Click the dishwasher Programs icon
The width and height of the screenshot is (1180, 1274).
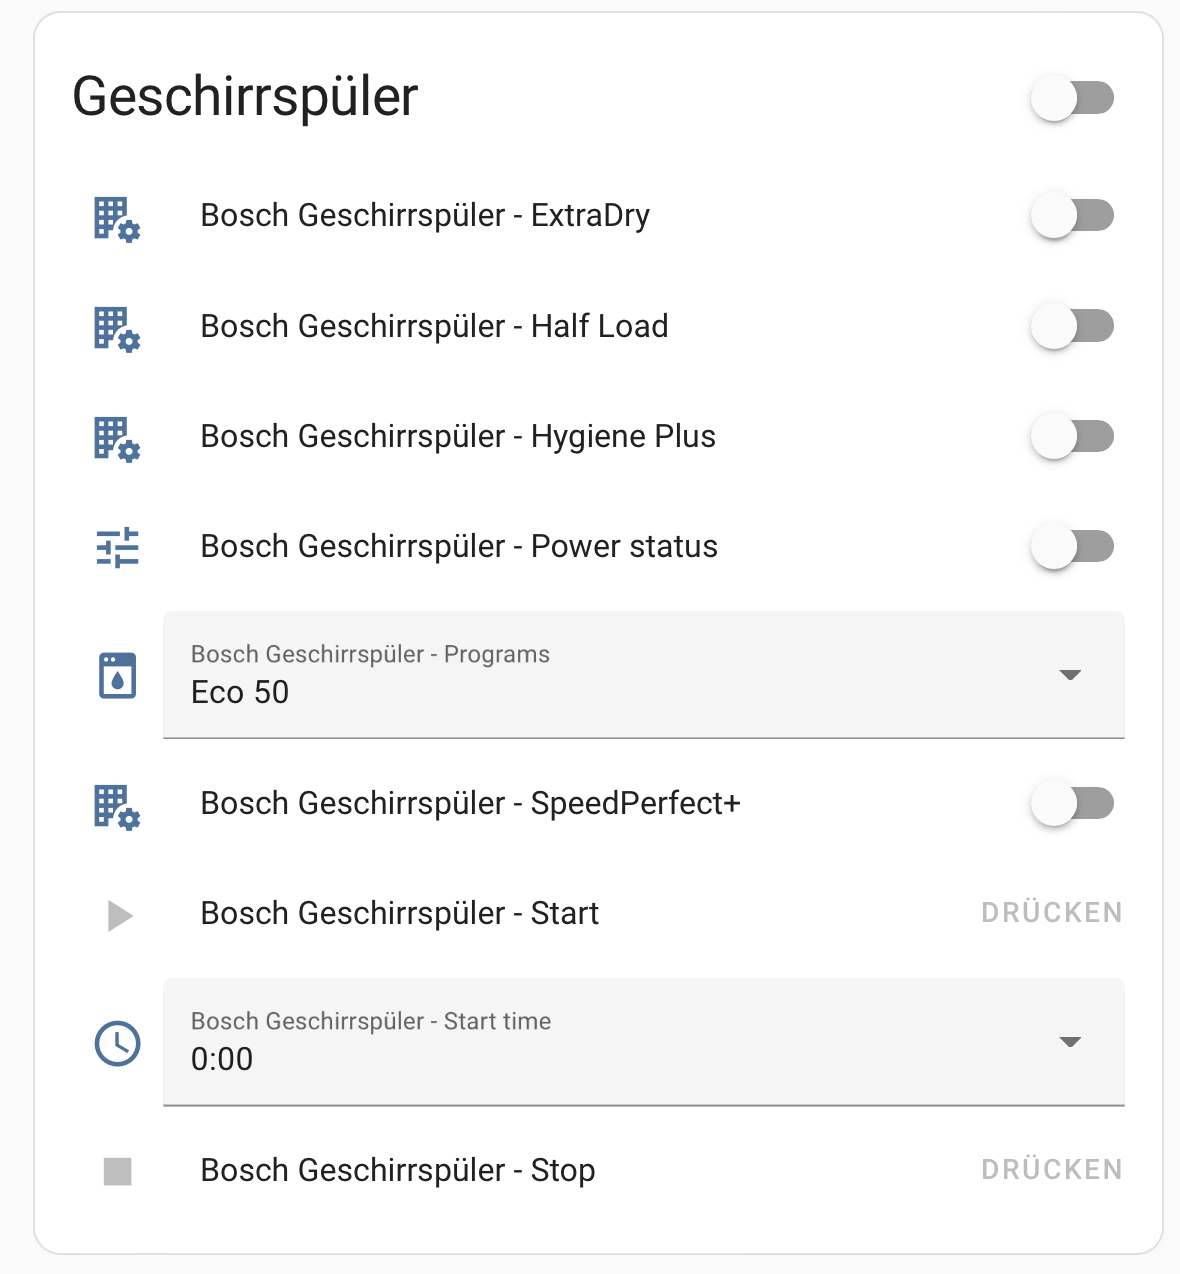(117, 675)
